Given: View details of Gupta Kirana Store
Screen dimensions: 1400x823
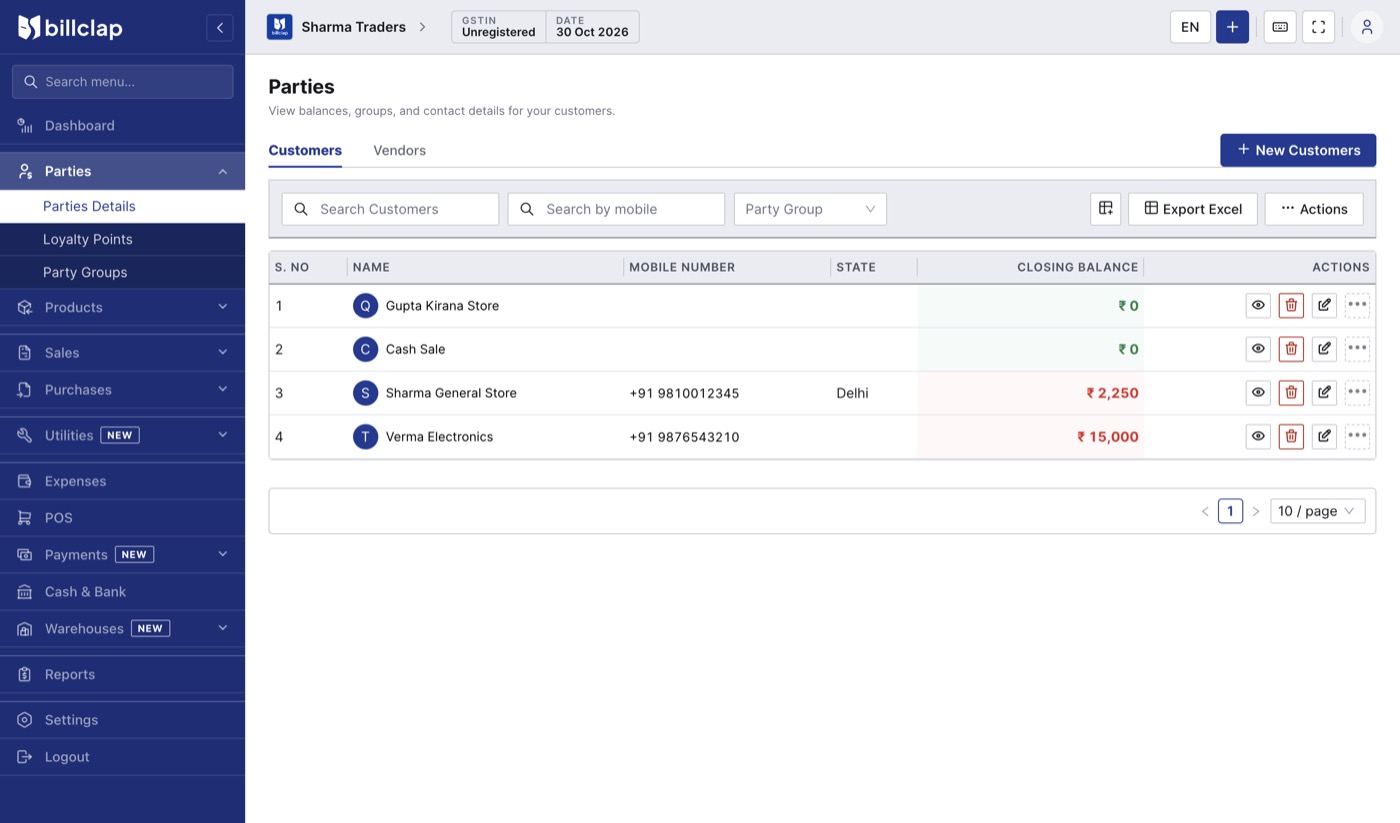Looking at the screenshot, I should coord(1258,306).
